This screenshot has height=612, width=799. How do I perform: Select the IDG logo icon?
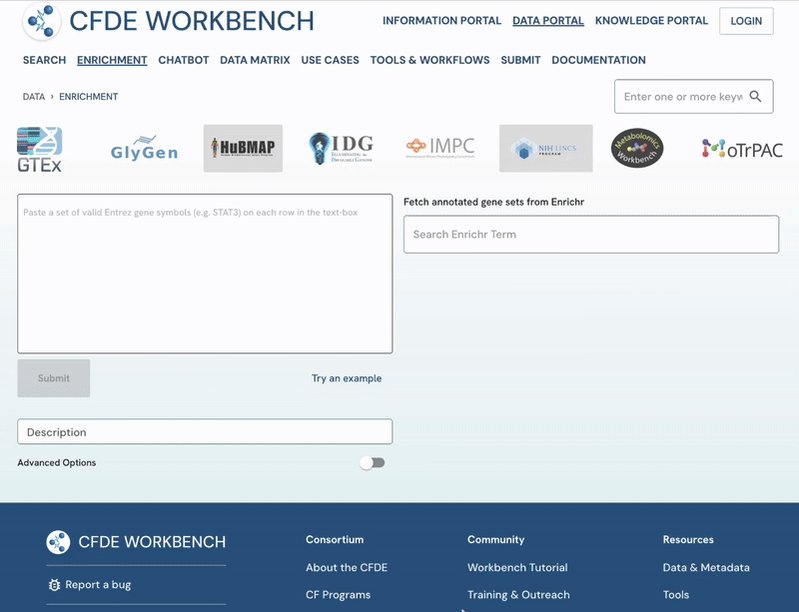point(341,148)
